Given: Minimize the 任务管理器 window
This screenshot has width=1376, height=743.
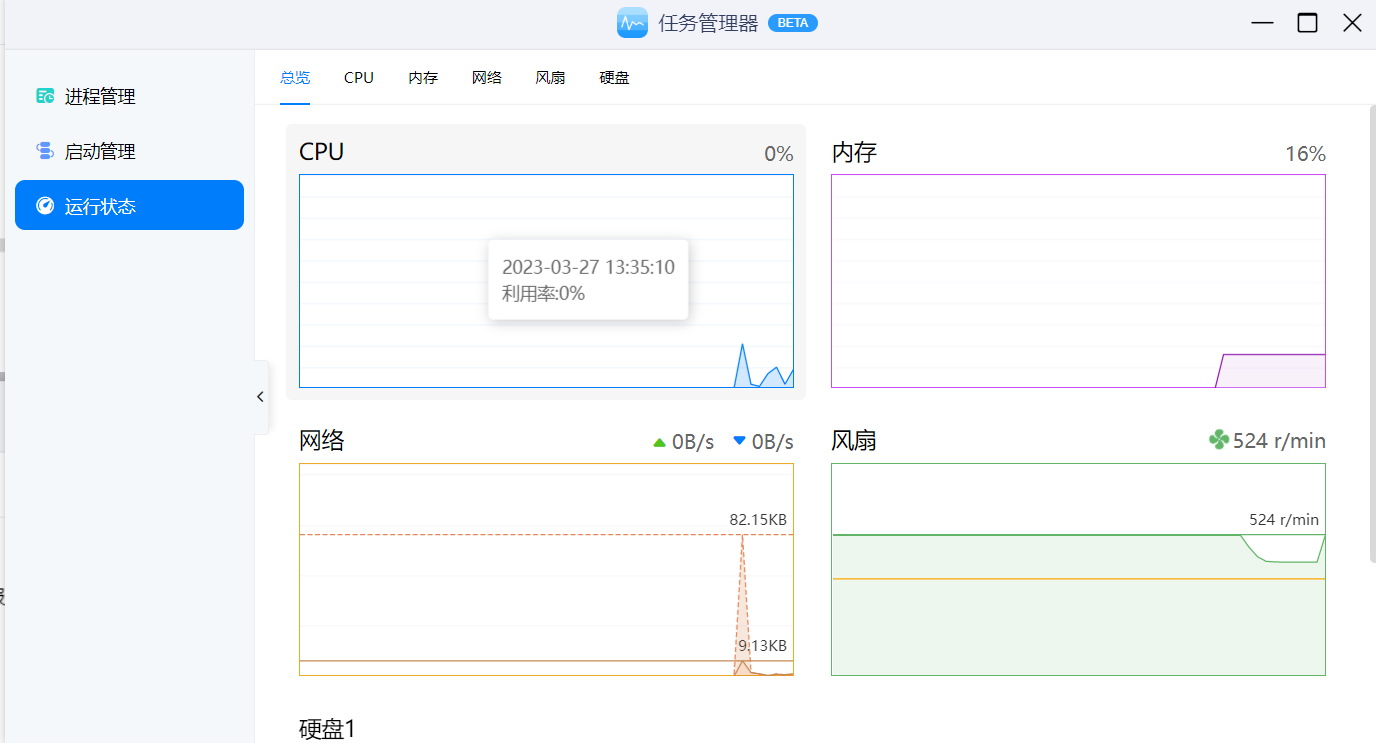Looking at the screenshot, I should (1263, 23).
